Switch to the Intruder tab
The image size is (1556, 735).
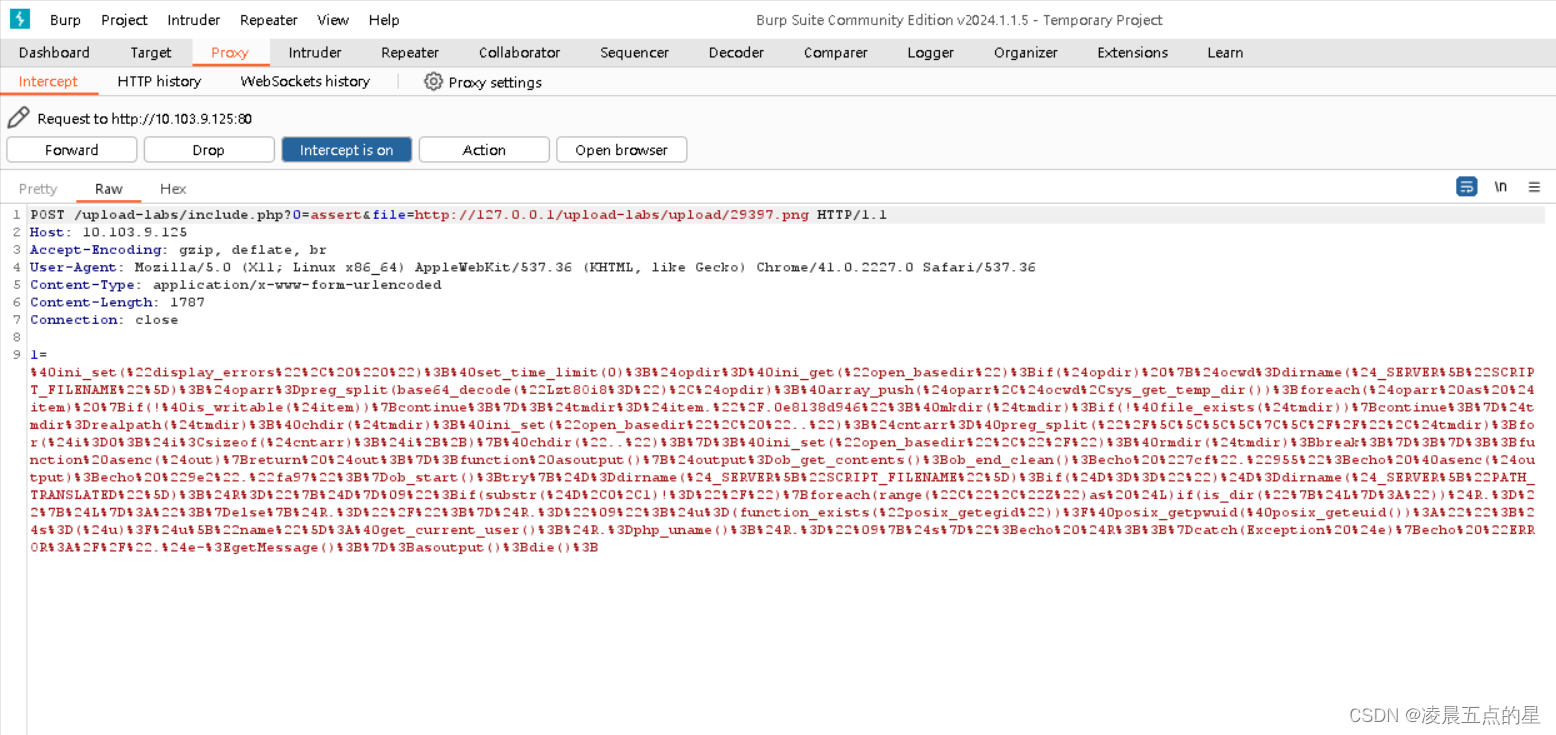[315, 53]
